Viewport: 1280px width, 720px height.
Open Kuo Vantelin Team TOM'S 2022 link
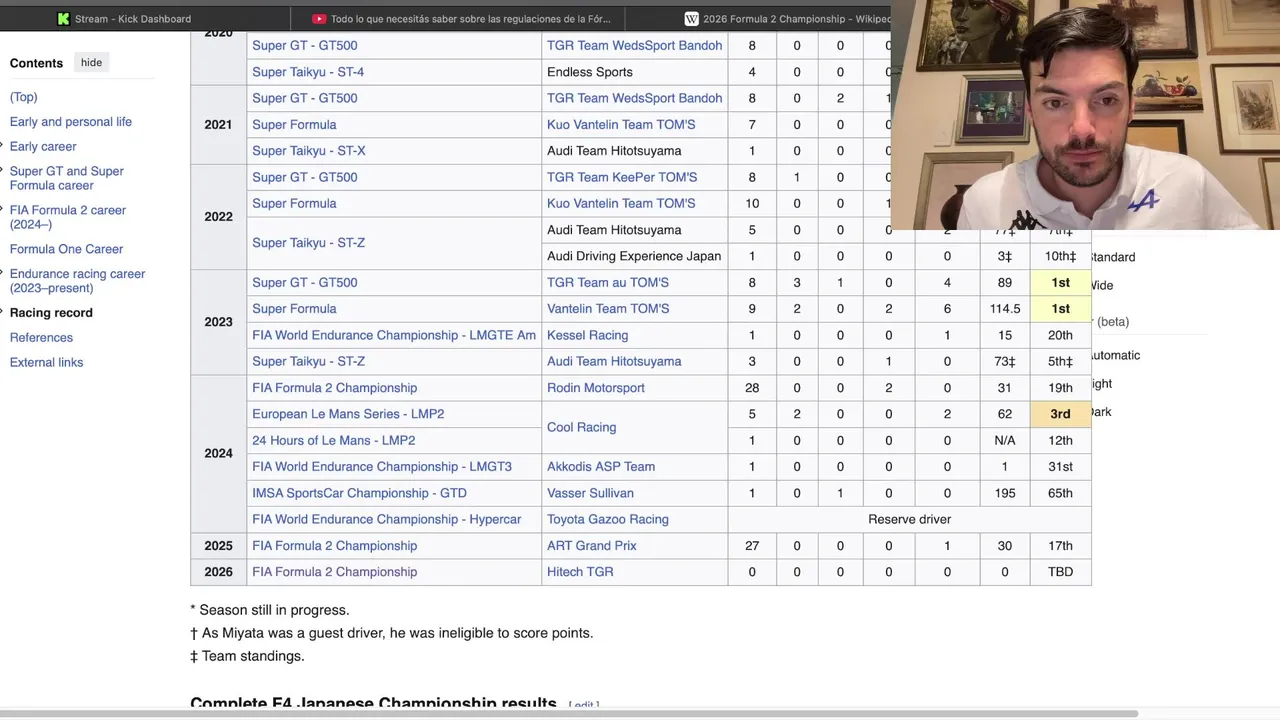[x=621, y=204]
